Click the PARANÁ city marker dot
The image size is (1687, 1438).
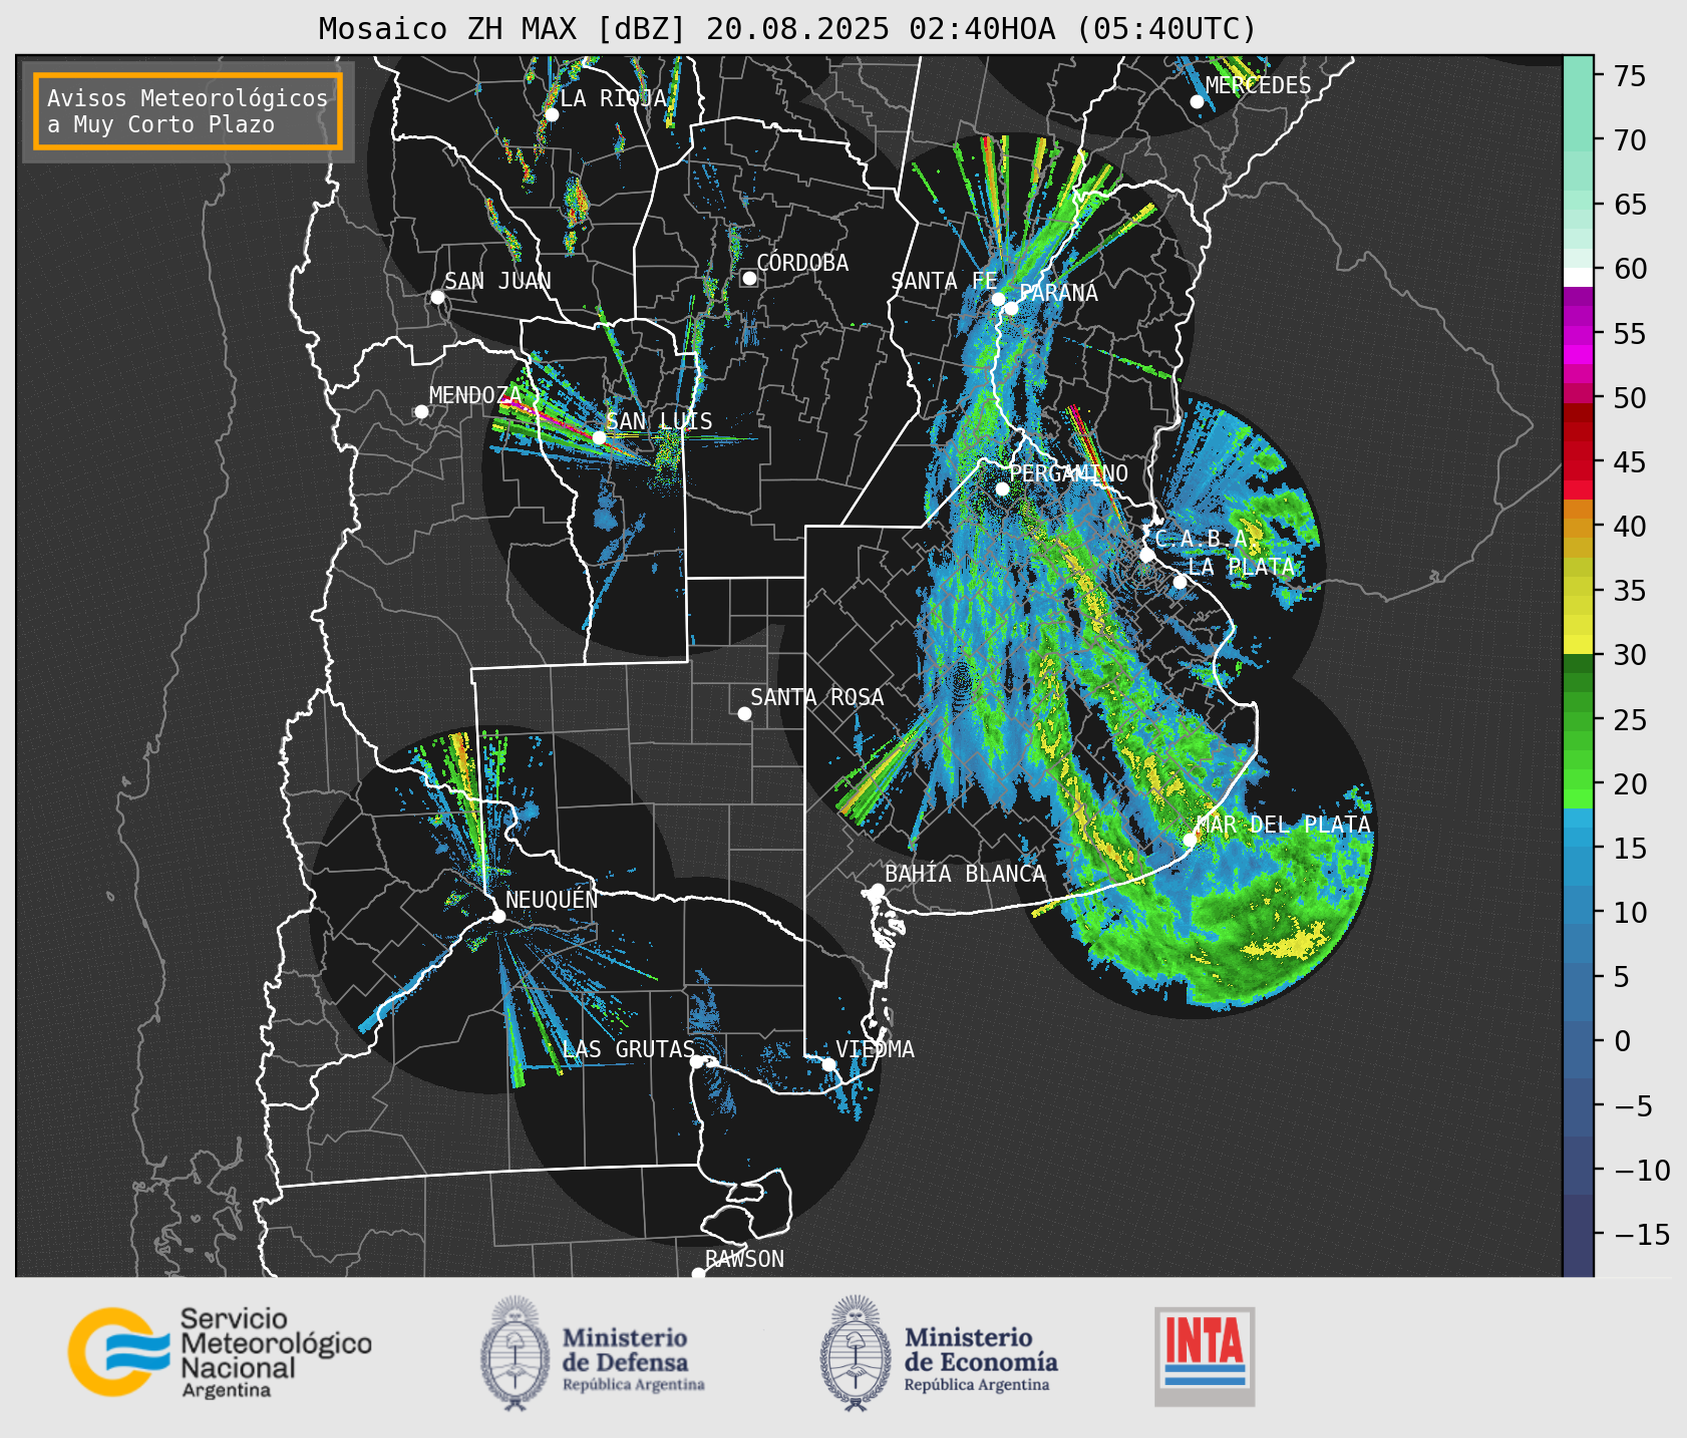[1011, 308]
